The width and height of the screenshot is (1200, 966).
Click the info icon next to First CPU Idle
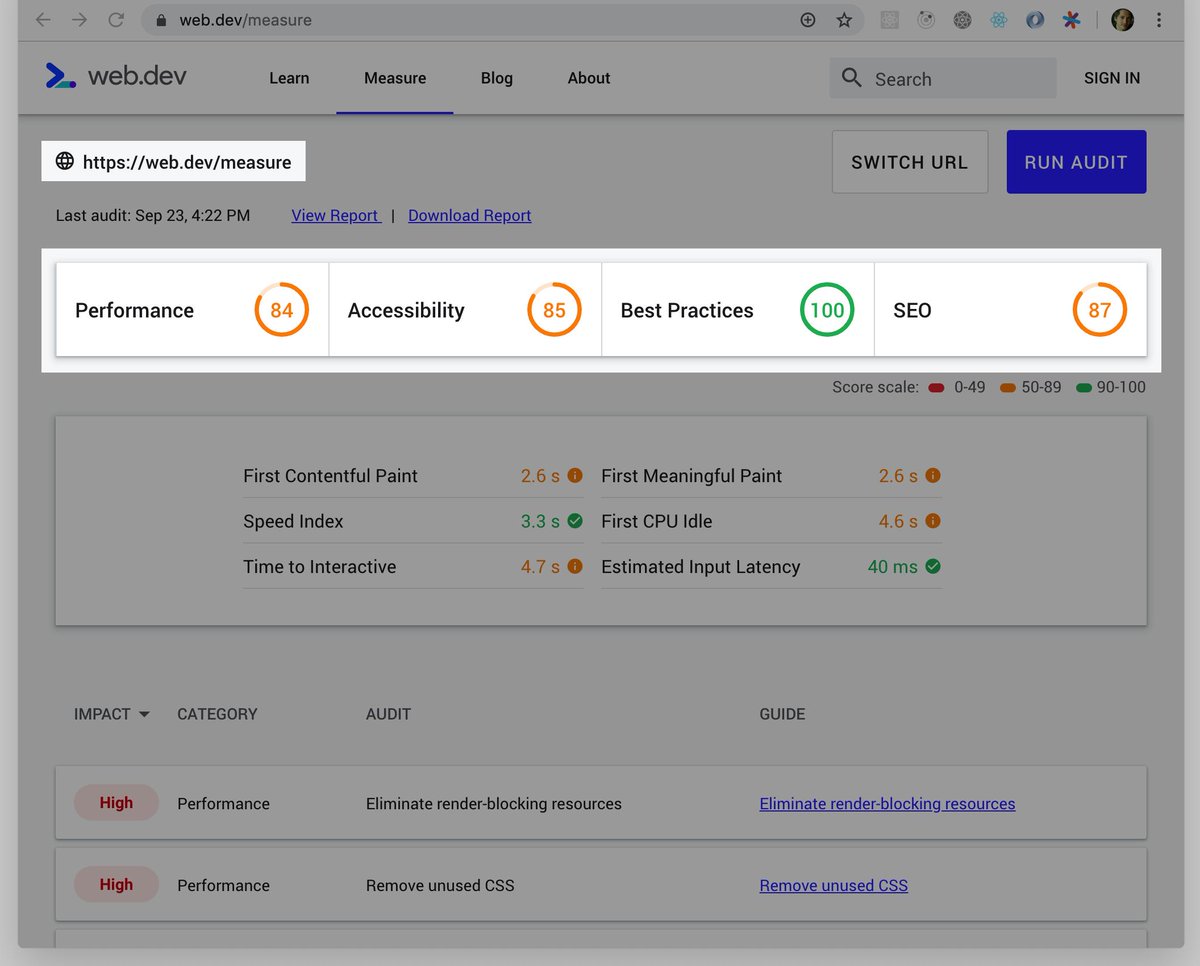[933, 521]
